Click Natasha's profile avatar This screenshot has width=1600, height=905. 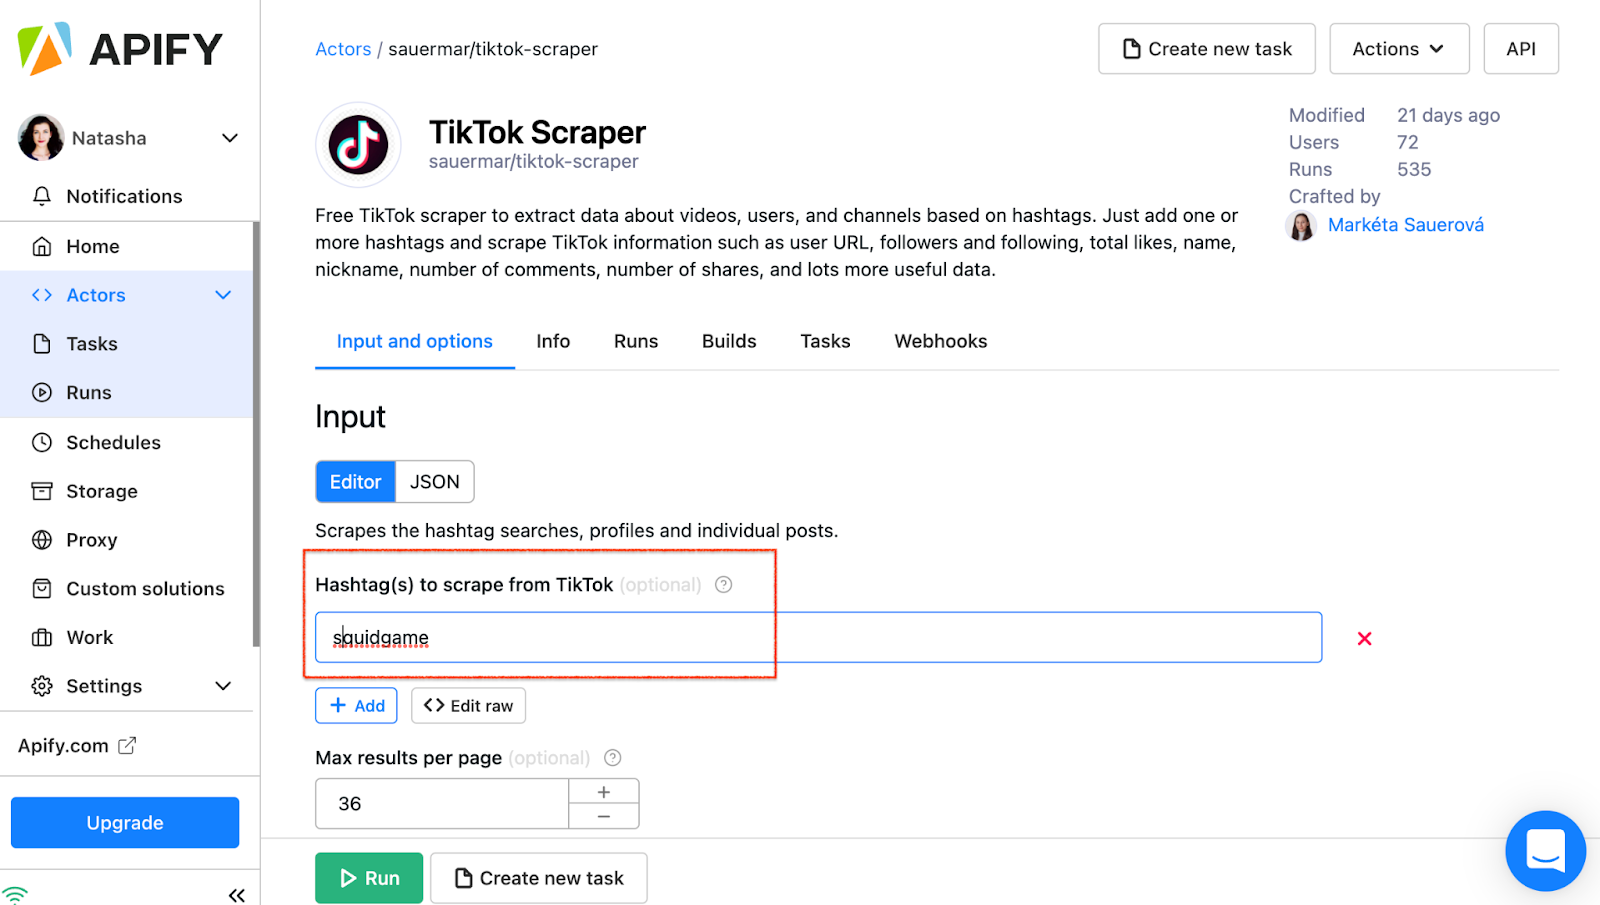(x=41, y=138)
